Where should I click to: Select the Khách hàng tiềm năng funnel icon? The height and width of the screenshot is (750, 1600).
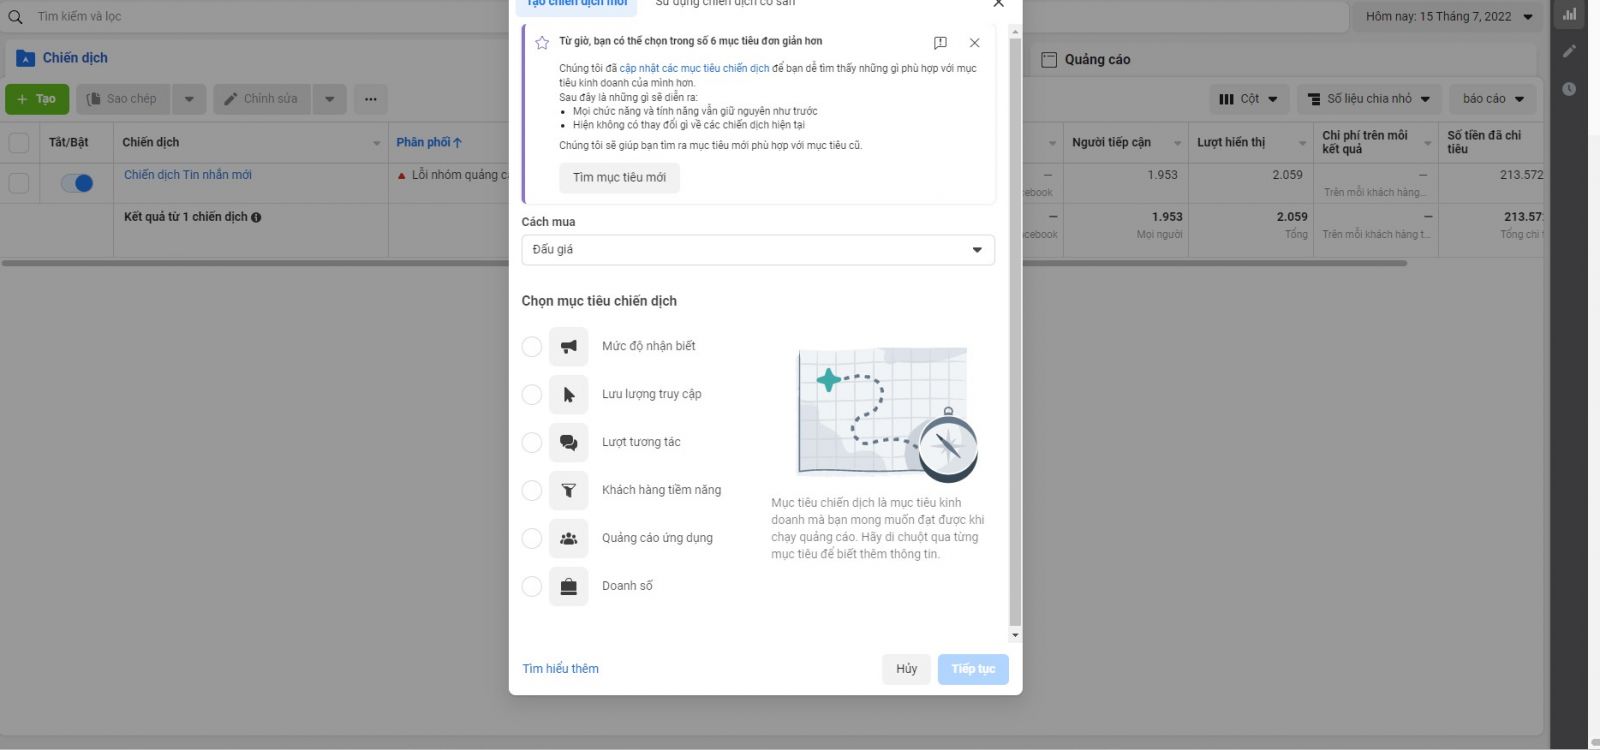point(568,490)
